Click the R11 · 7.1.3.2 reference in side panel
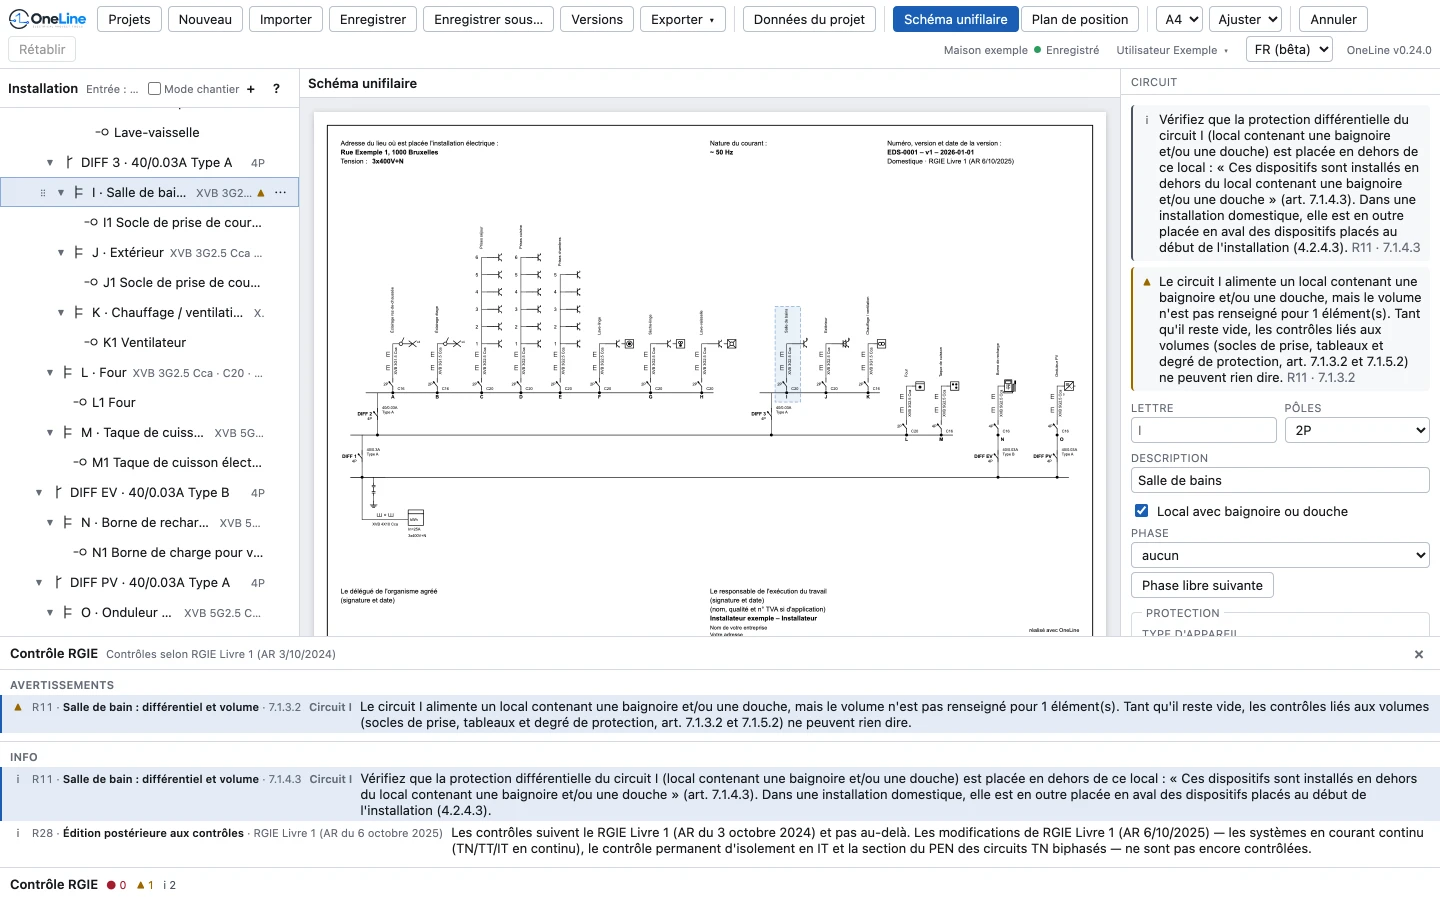1440x900 pixels. coord(1321,378)
